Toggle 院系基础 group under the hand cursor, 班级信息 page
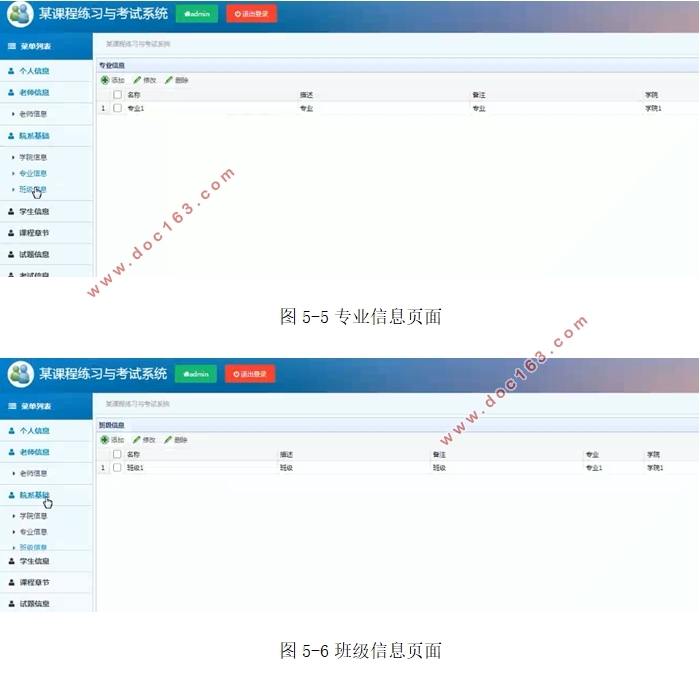 point(46,495)
